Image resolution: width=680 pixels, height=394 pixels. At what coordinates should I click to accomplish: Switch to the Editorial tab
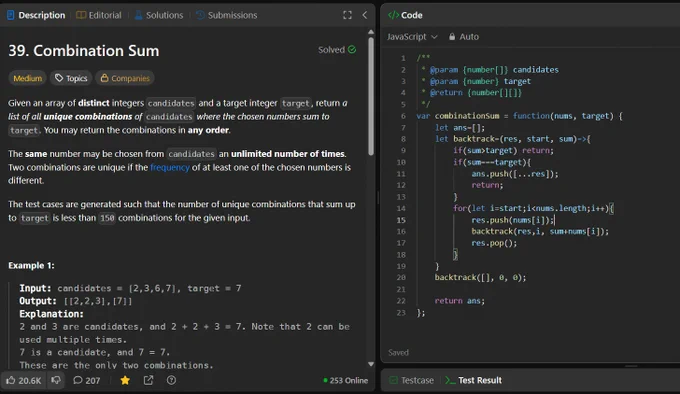coord(99,15)
